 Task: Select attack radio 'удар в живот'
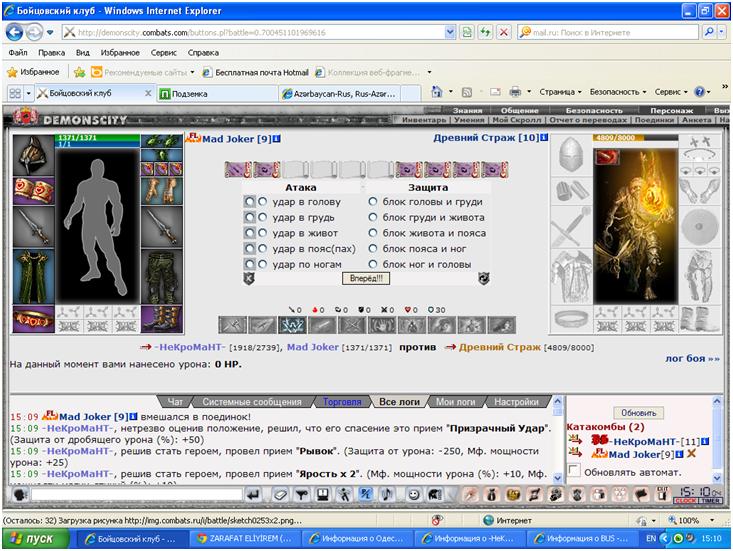(263, 233)
